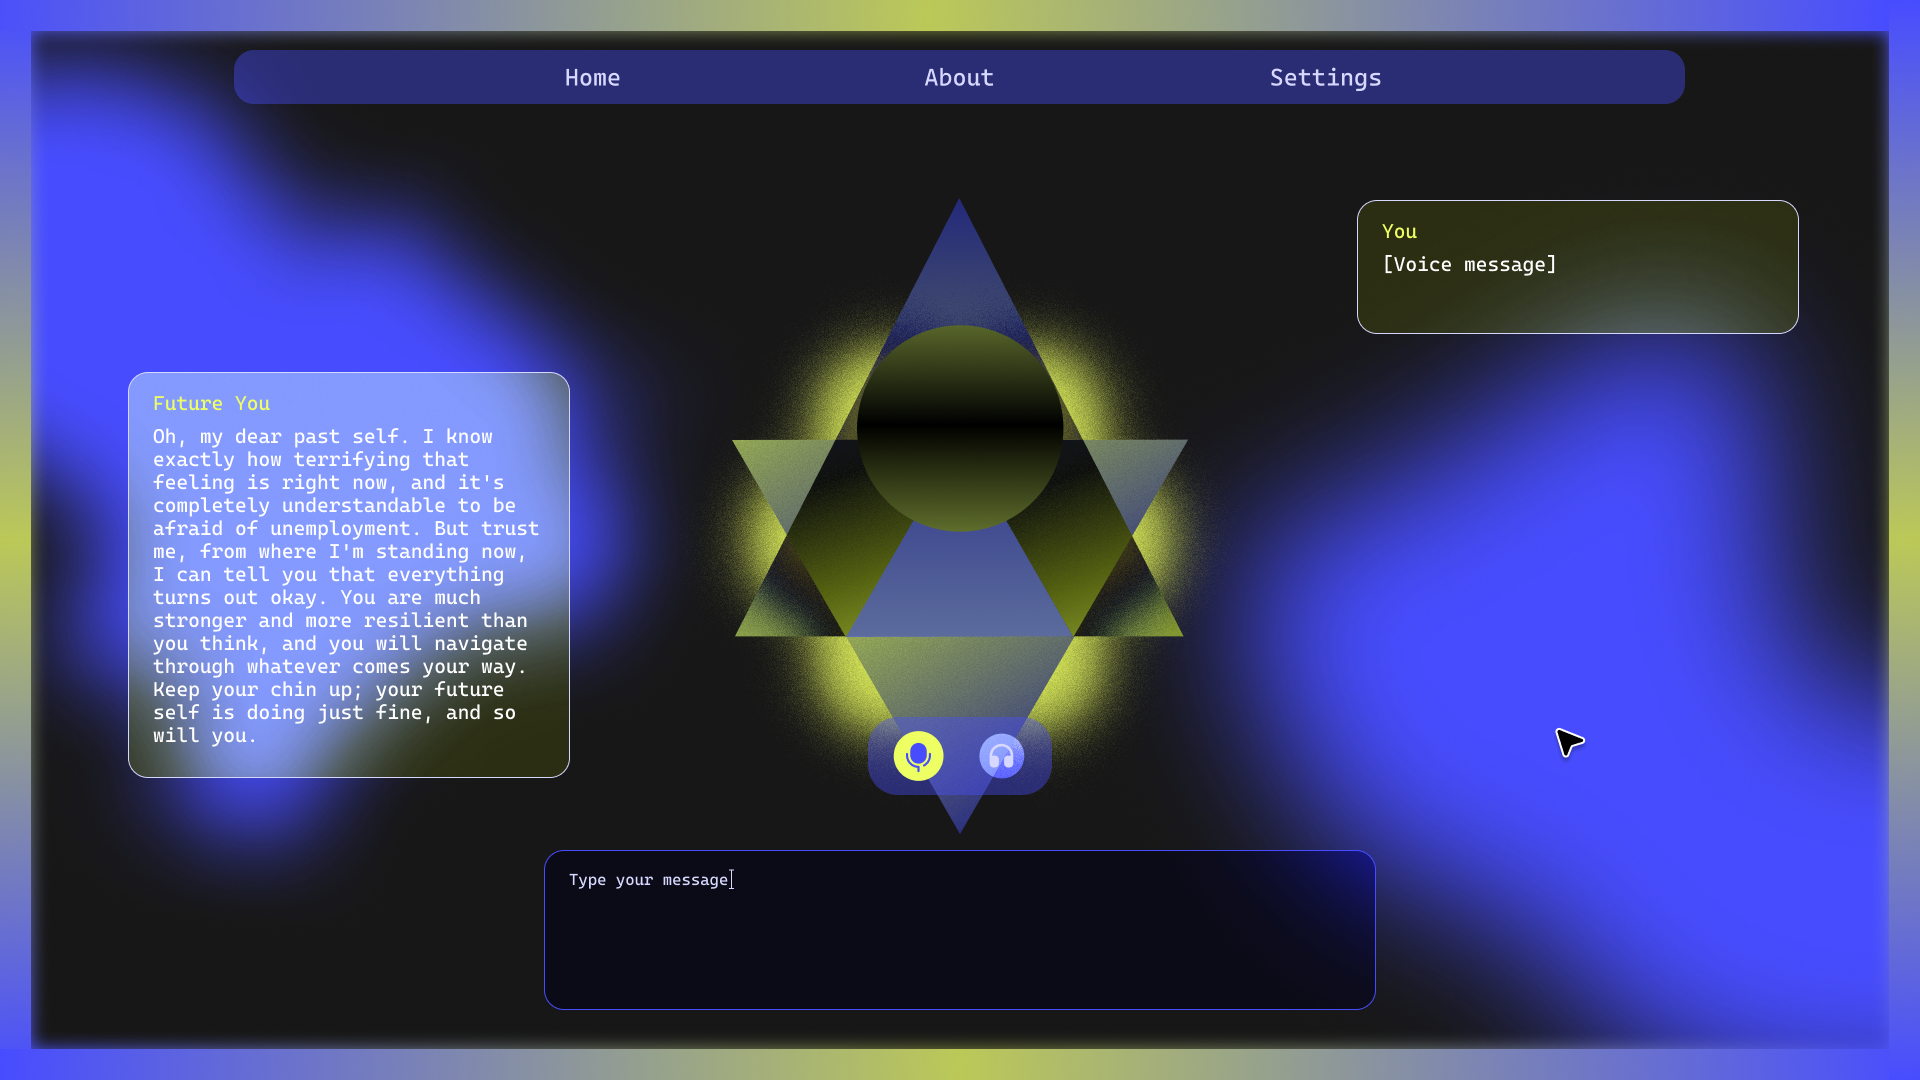The width and height of the screenshot is (1920, 1080).
Task: Click the control pill between mic and headphones
Action: [960, 757]
